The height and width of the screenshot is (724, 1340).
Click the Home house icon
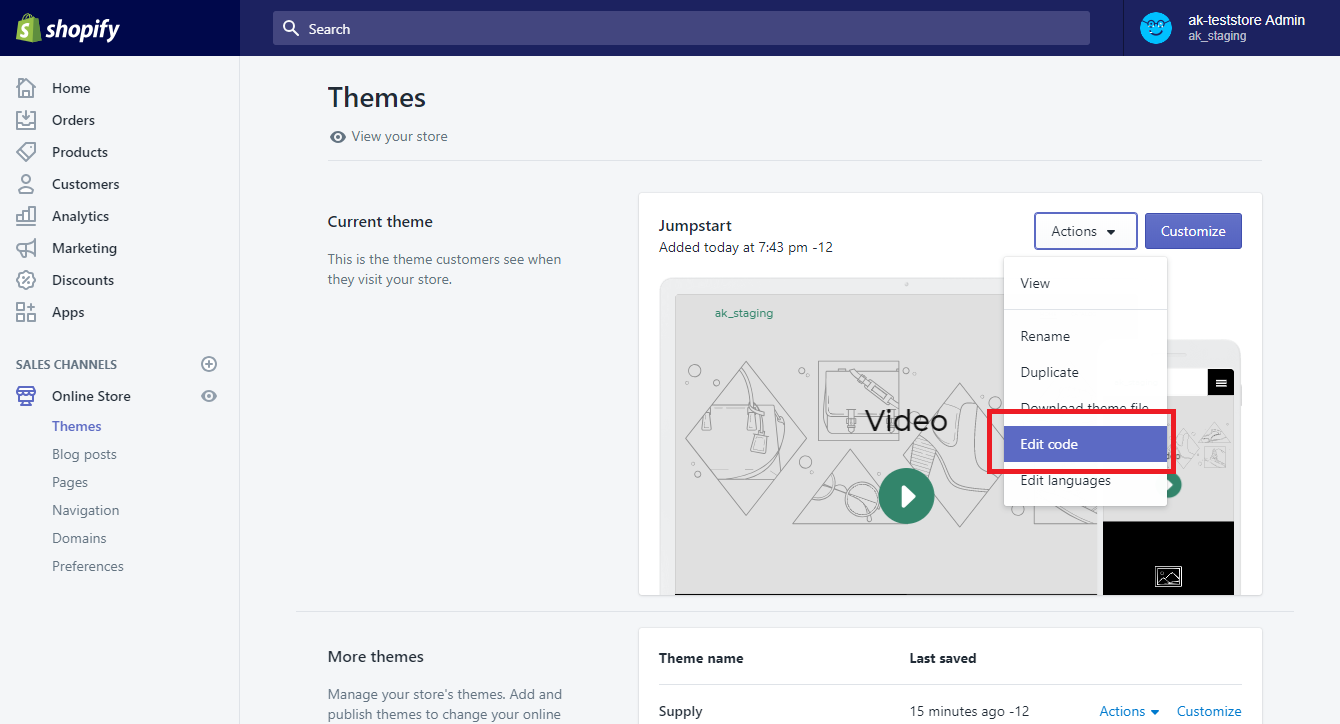click(26, 88)
